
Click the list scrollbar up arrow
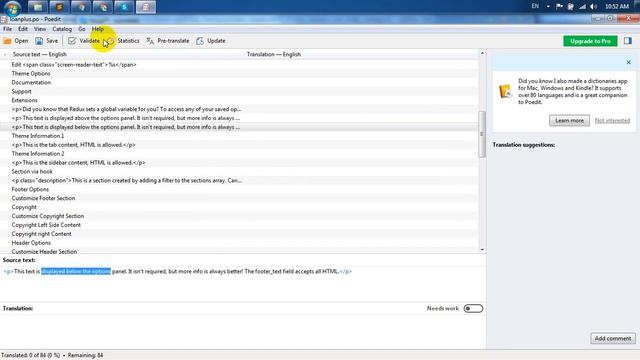coord(482,53)
